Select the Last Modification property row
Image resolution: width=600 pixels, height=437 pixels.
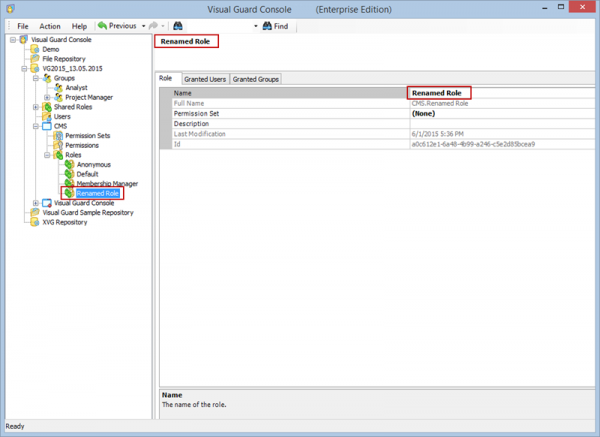coord(383,134)
